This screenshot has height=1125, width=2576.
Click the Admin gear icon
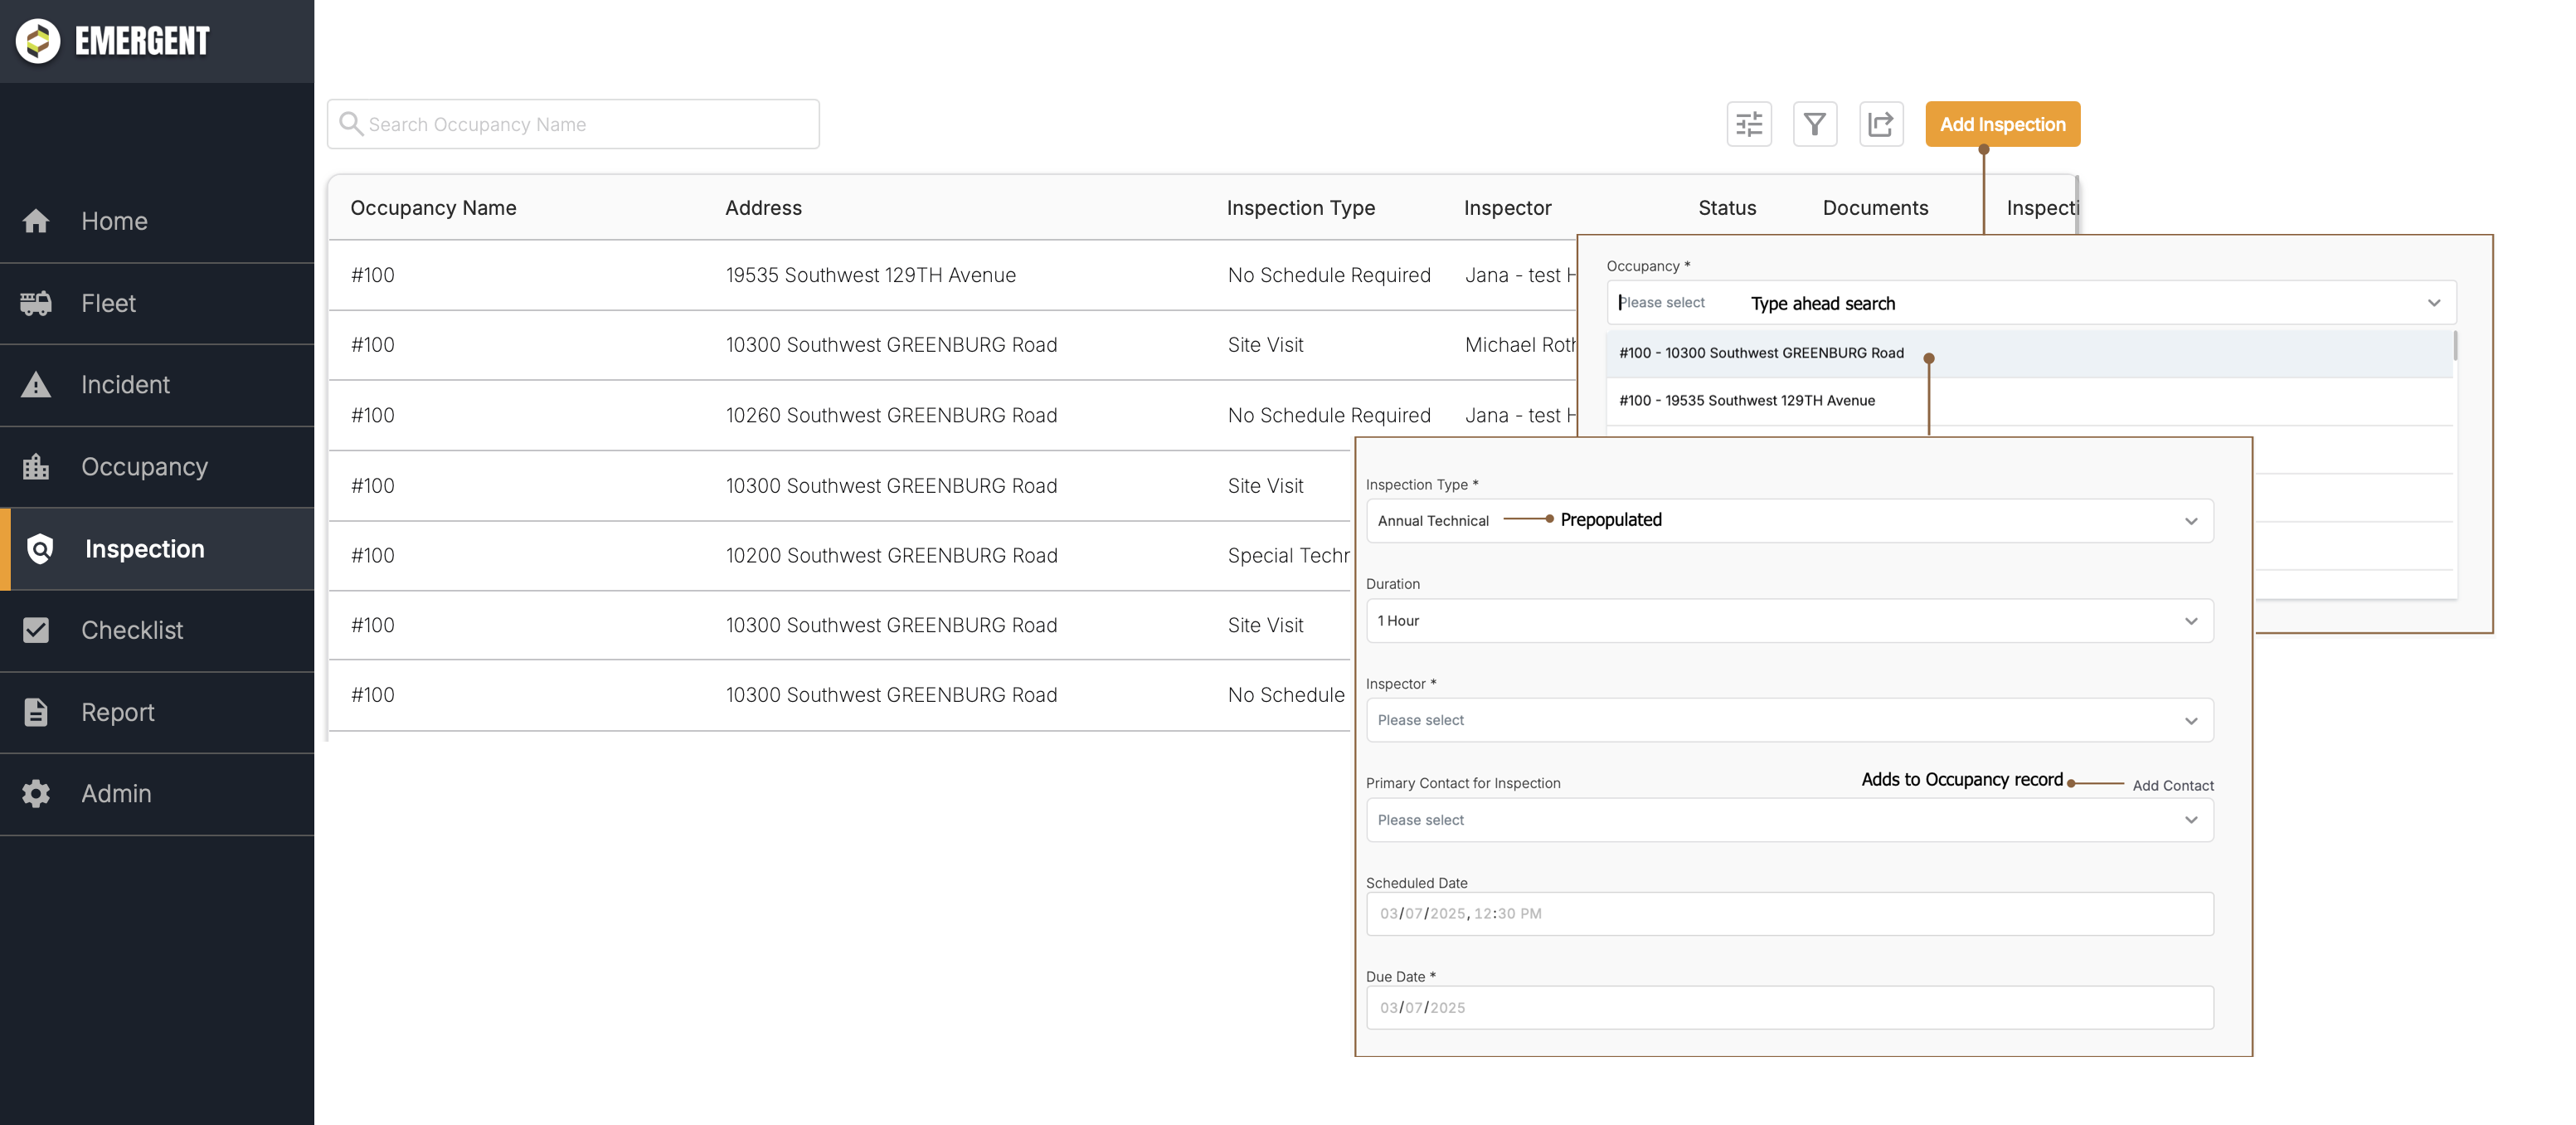[x=36, y=793]
